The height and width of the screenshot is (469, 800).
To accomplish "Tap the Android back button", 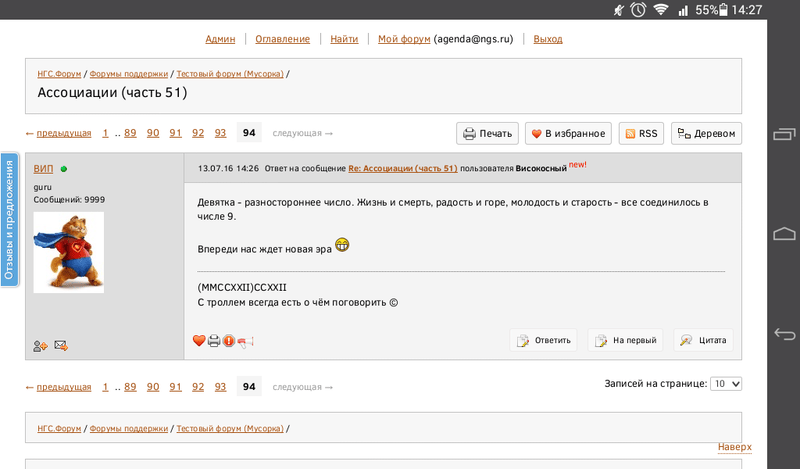I will 784,334.
